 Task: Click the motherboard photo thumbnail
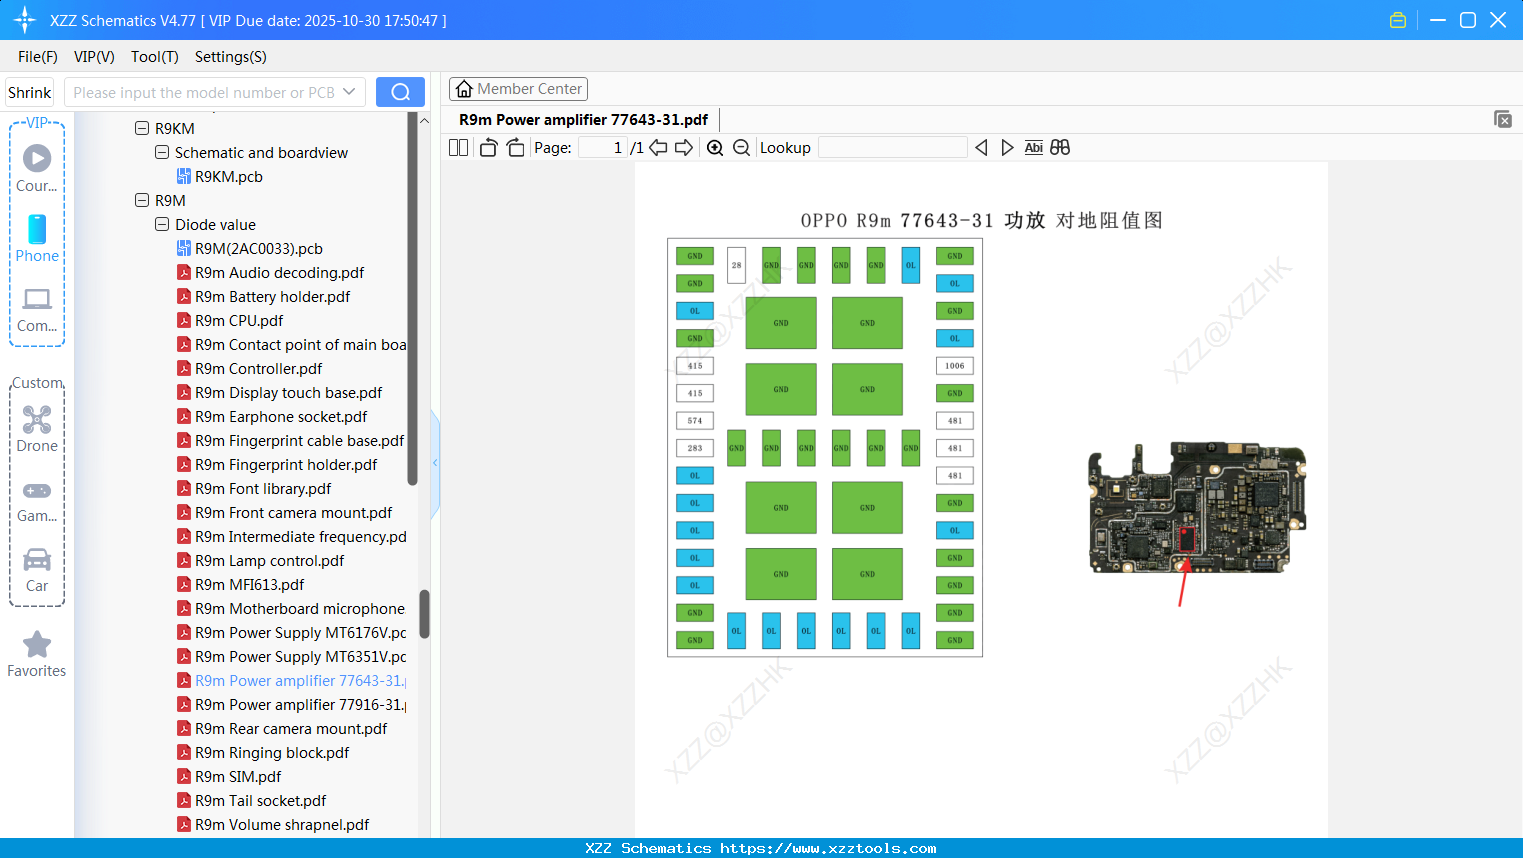pos(1197,508)
